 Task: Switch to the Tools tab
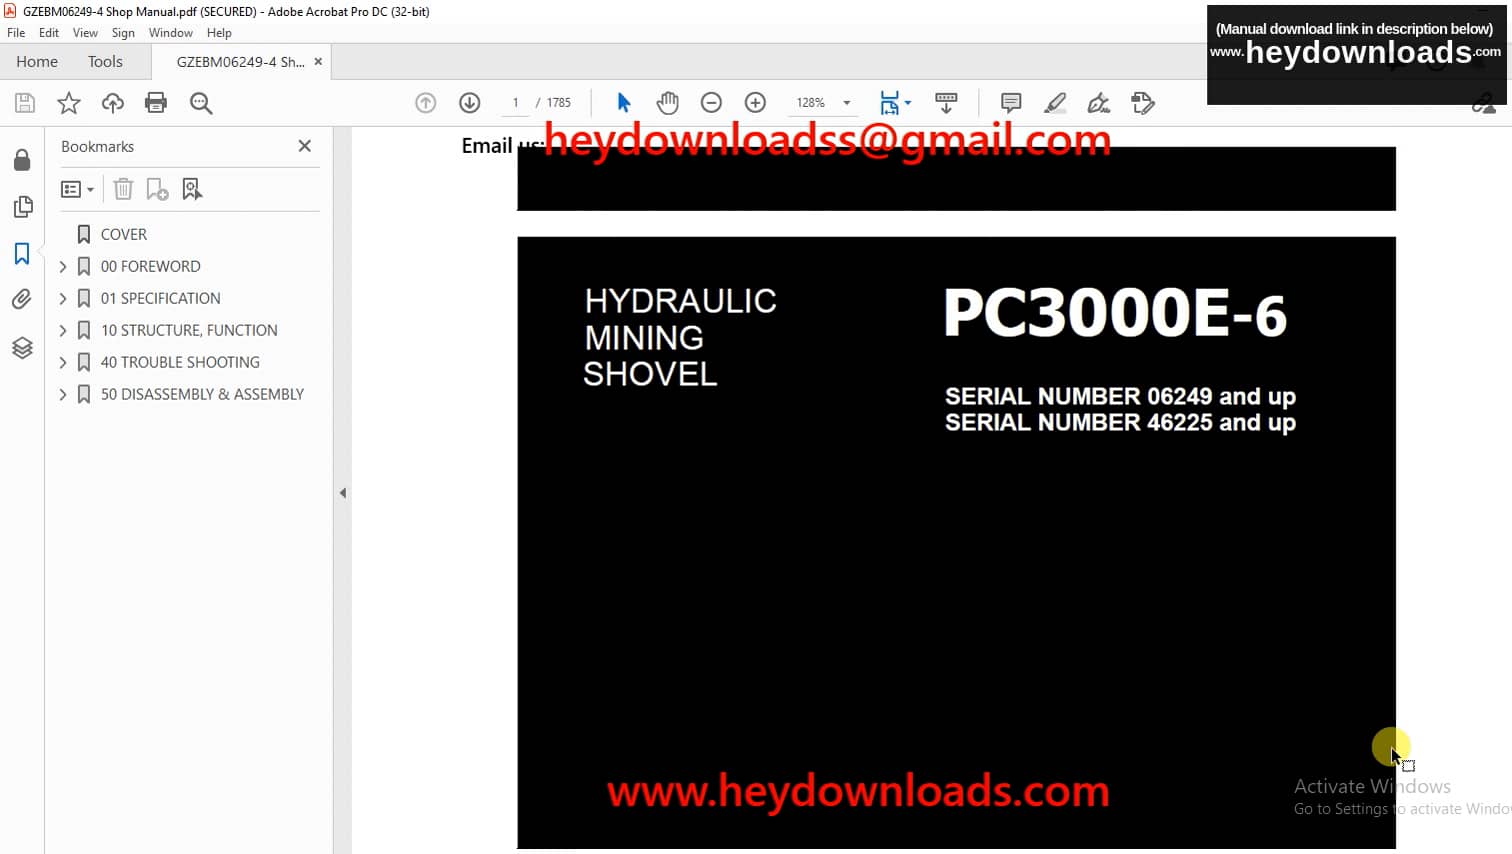point(105,62)
